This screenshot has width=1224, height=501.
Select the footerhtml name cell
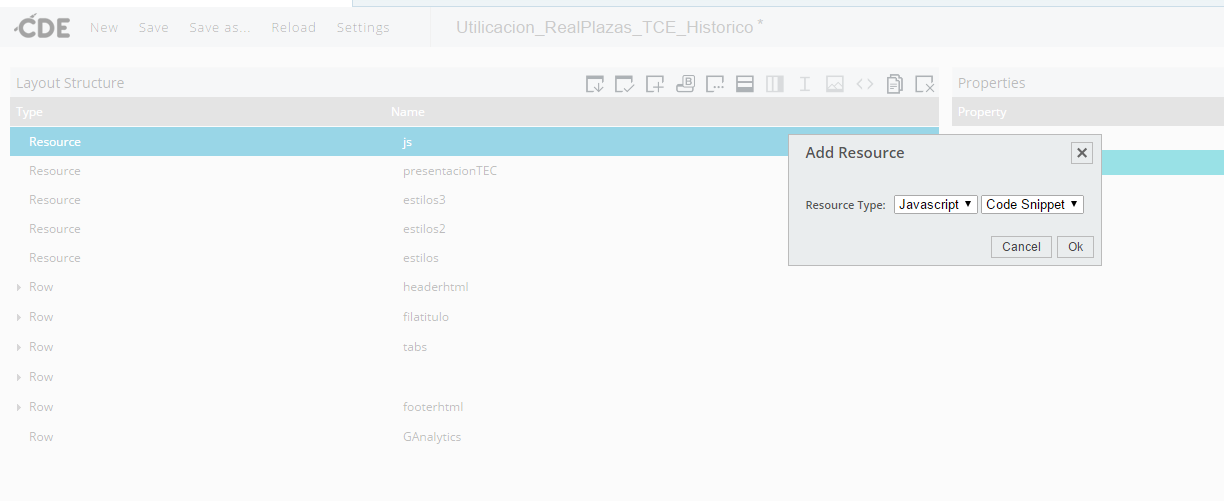[433, 407]
